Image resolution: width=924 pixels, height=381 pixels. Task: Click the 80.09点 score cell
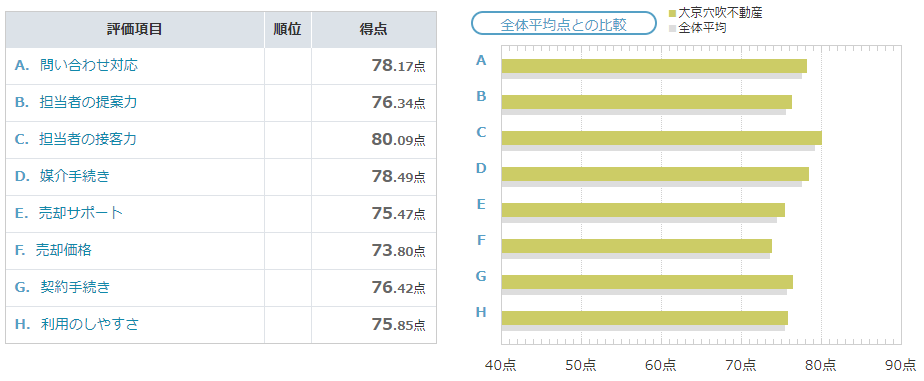pos(374,140)
